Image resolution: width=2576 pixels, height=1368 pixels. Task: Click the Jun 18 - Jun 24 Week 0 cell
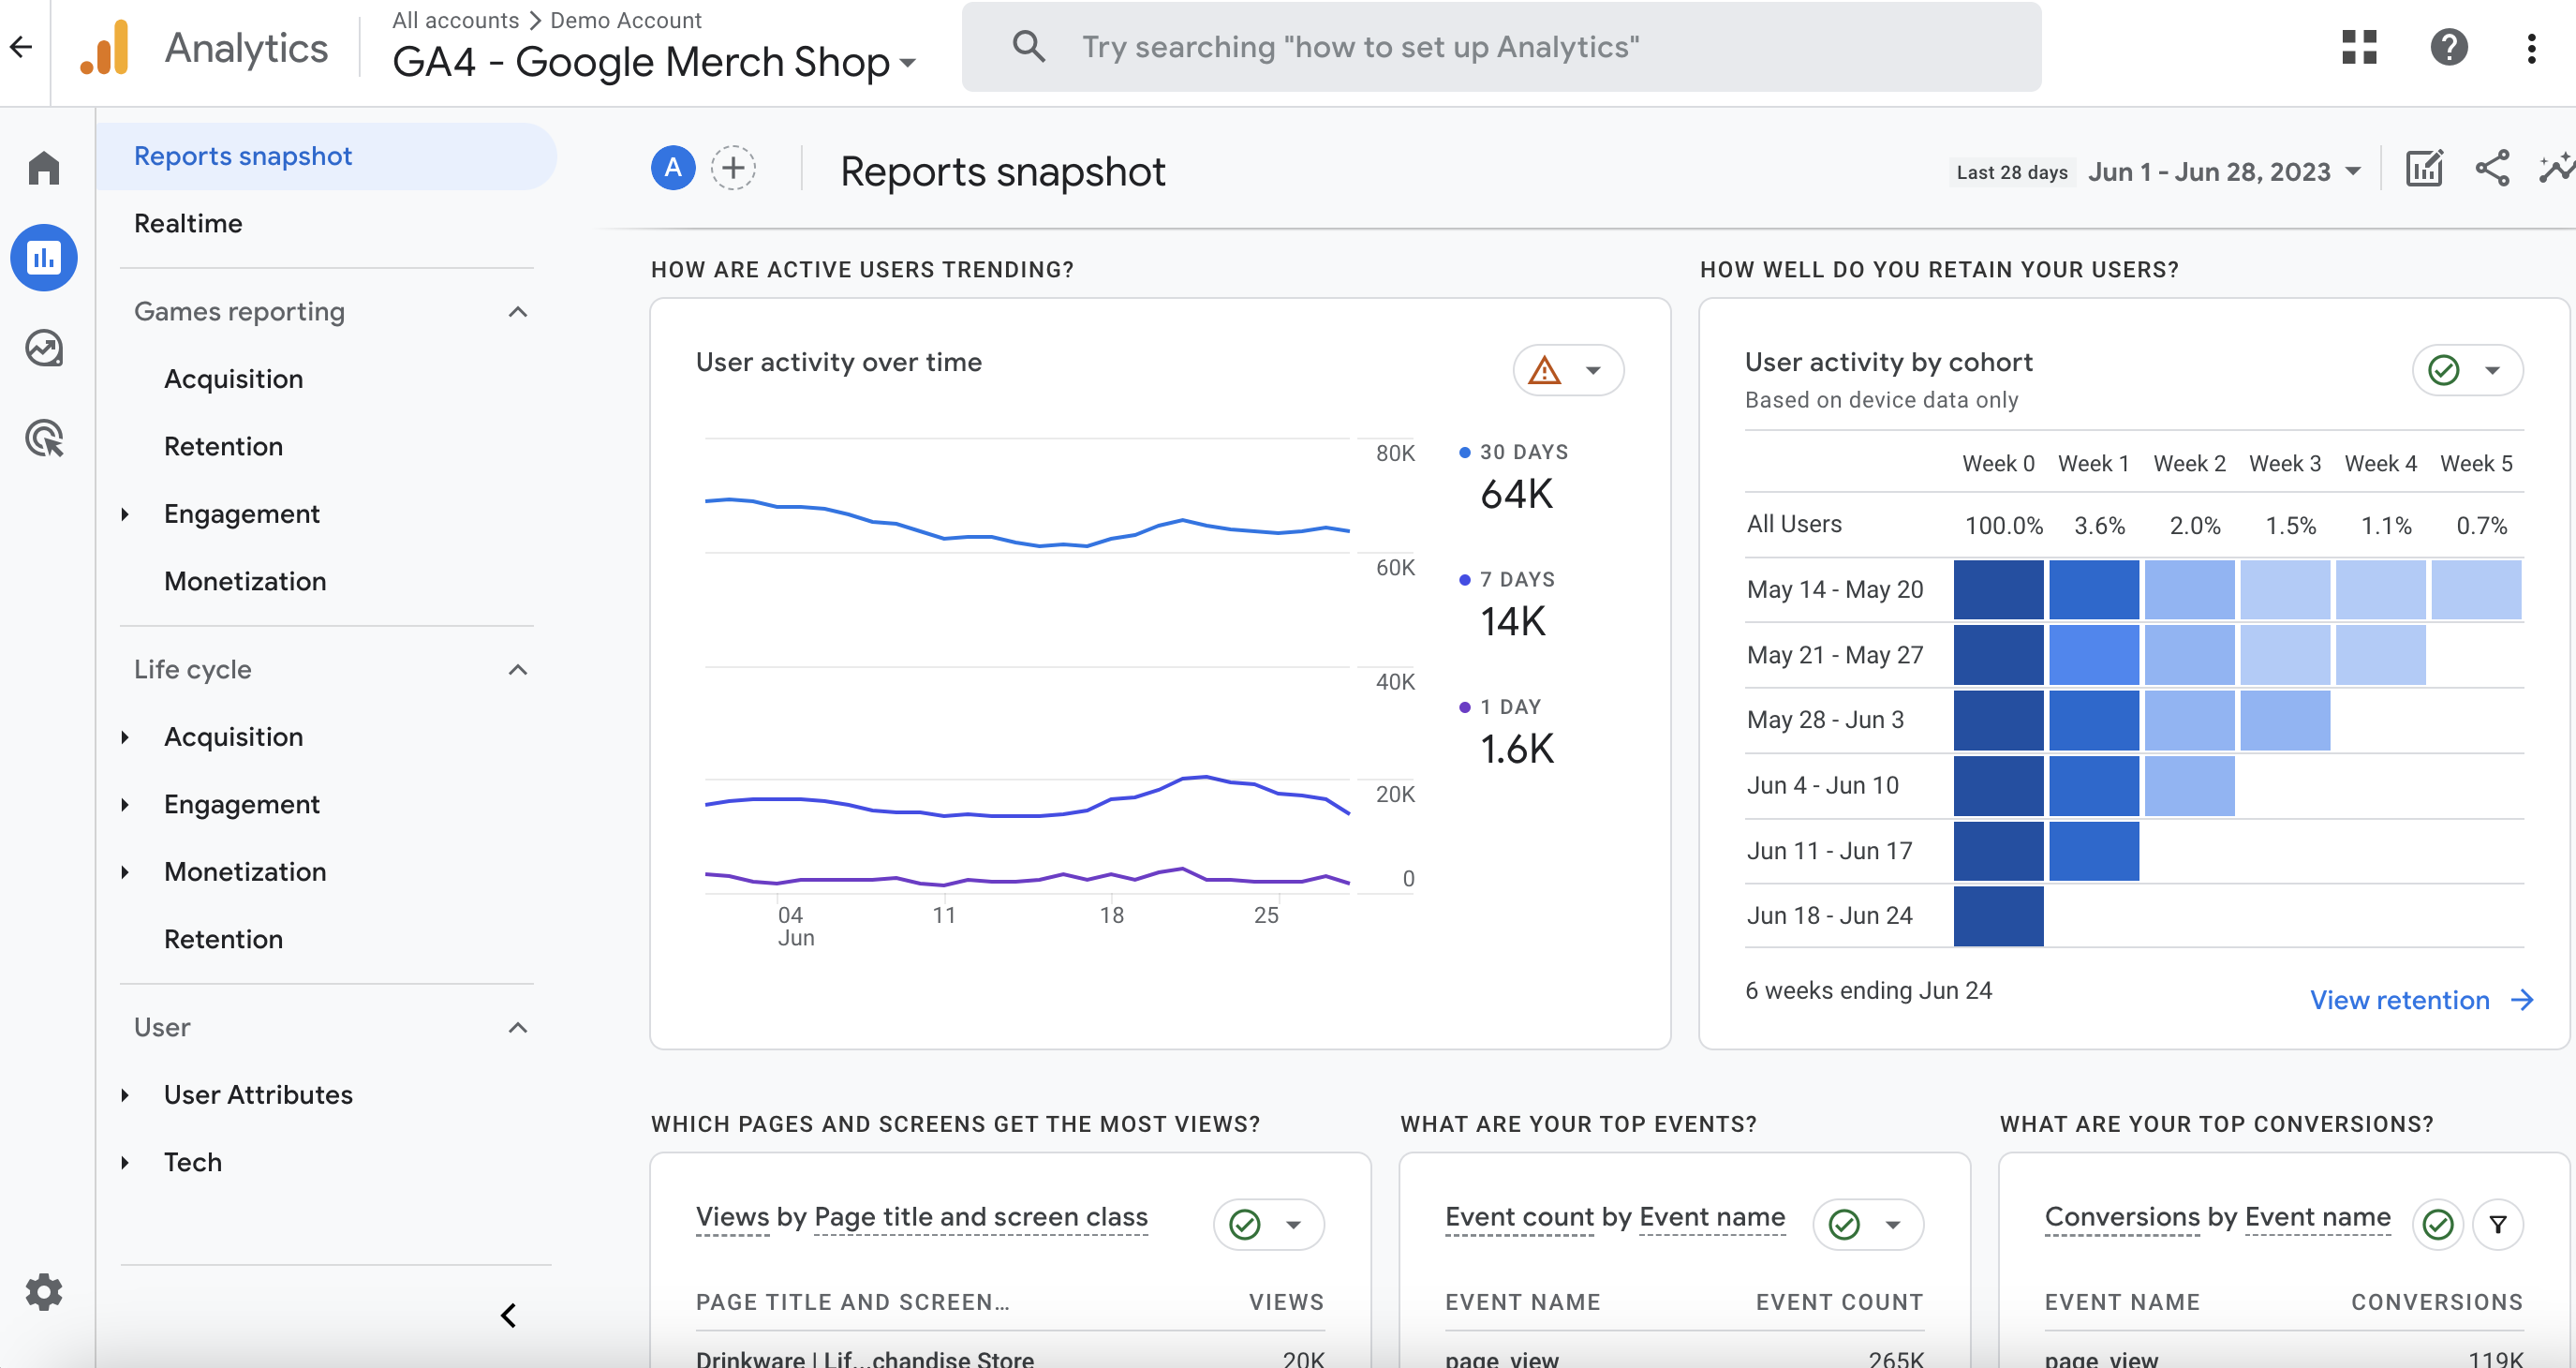click(1998, 916)
